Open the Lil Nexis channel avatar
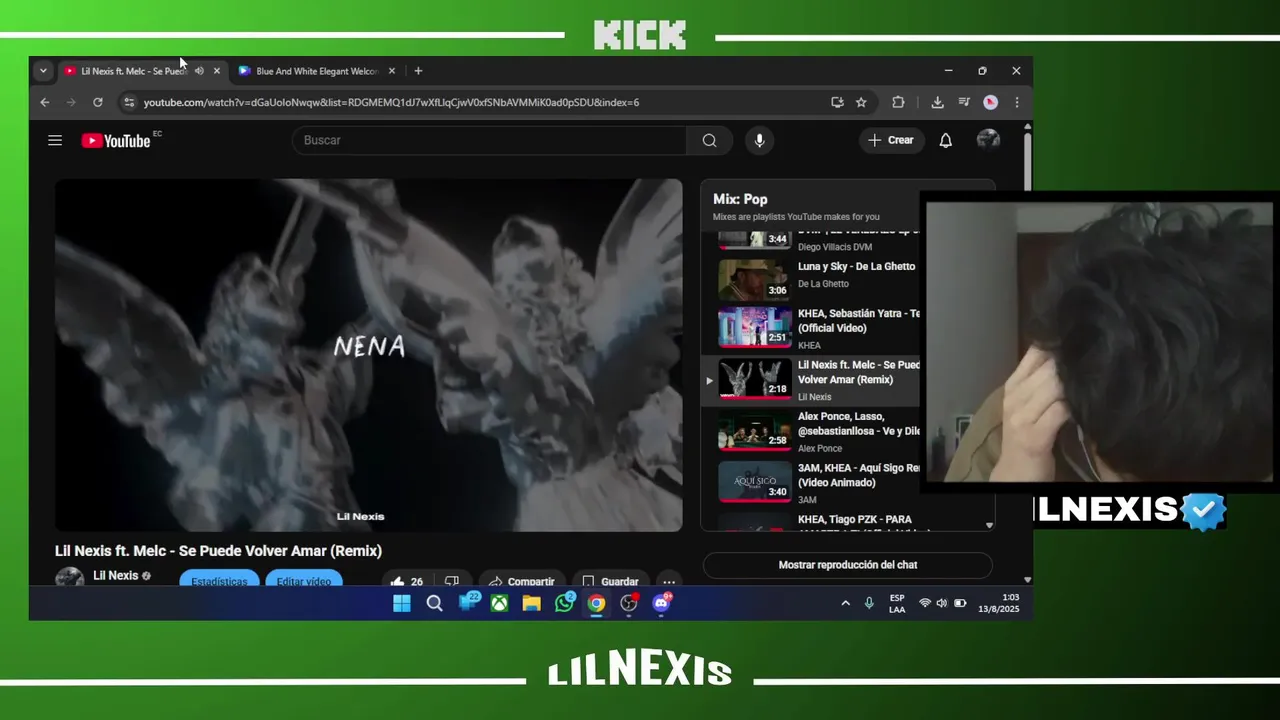 coord(69,579)
